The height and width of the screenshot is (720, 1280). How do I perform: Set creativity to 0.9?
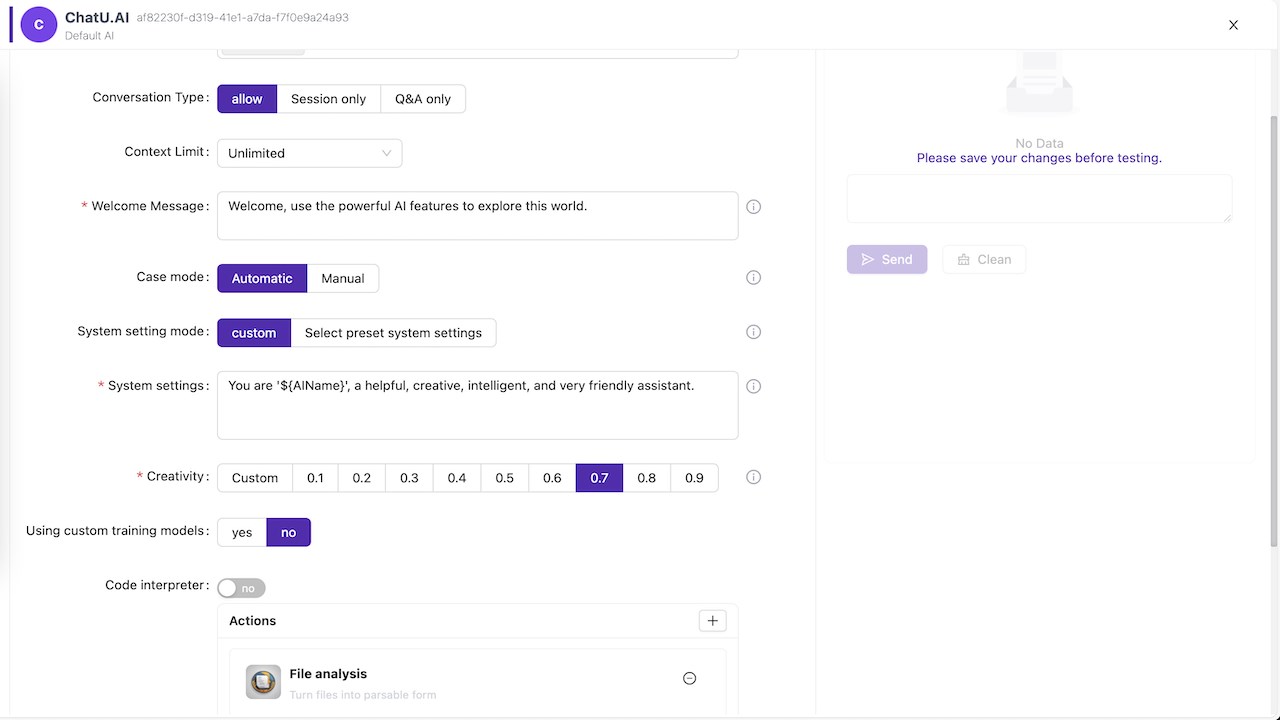694,478
